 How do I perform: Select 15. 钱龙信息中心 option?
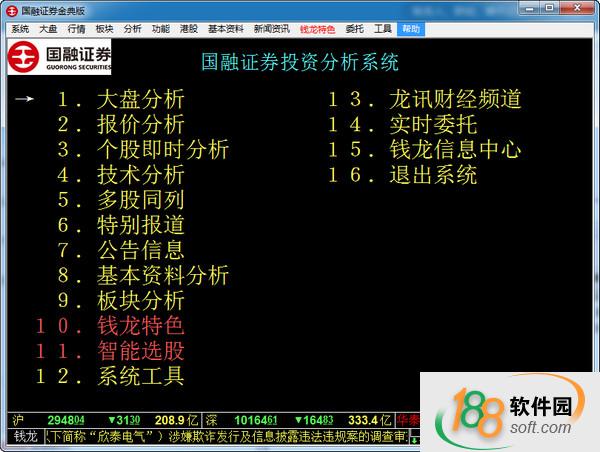point(425,150)
